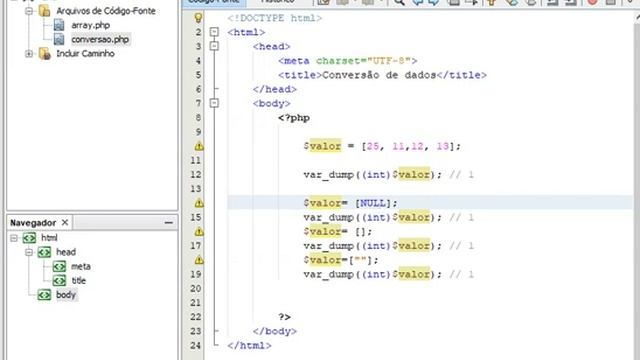640x360 pixels.
Task: Select the title label in Navegador
Action: pyautogui.click(x=78, y=280)
